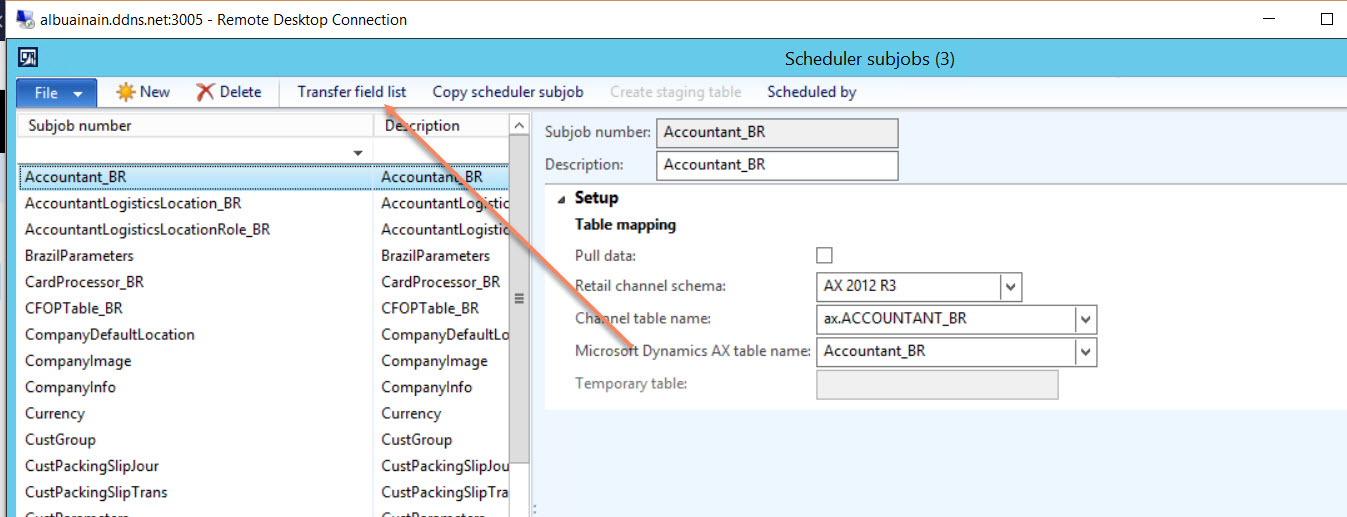Click the Channel table name field
Image resolution: width=1347 pixels, height=517 pixels.
pos(946,319)
